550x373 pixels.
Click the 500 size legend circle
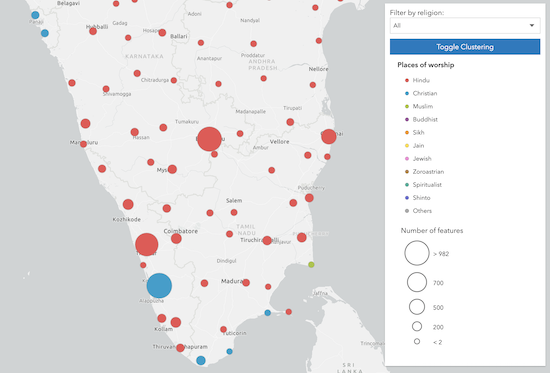[417, 307]
